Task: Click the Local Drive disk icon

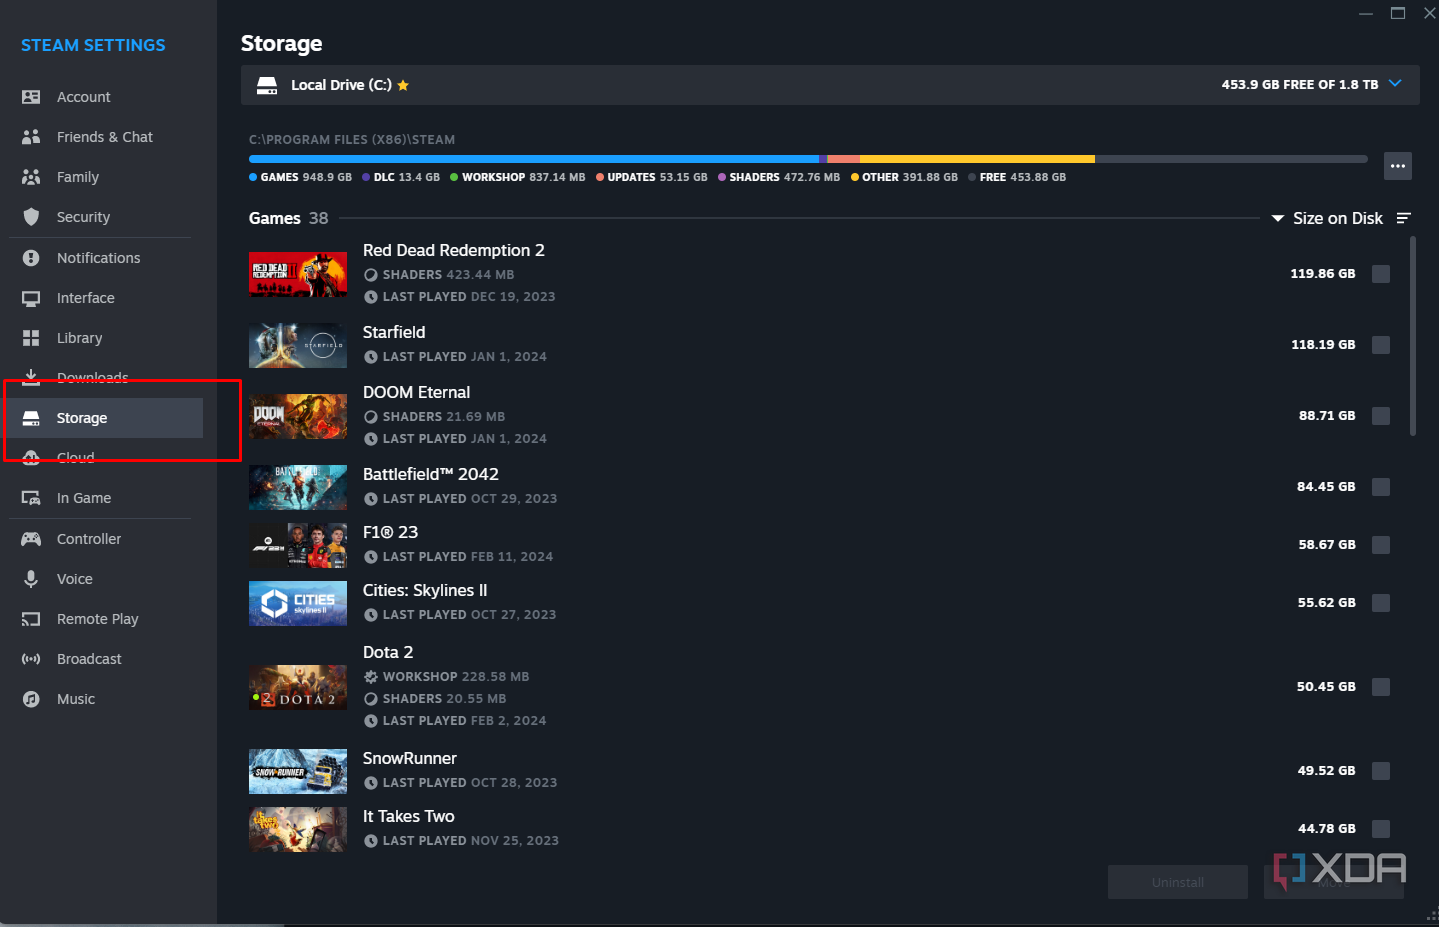Action: [x=267, y=85]
